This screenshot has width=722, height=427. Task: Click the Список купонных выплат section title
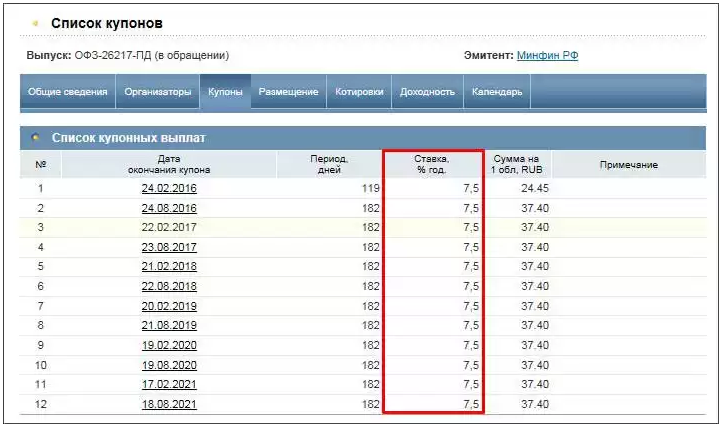[x=128, y=138]
